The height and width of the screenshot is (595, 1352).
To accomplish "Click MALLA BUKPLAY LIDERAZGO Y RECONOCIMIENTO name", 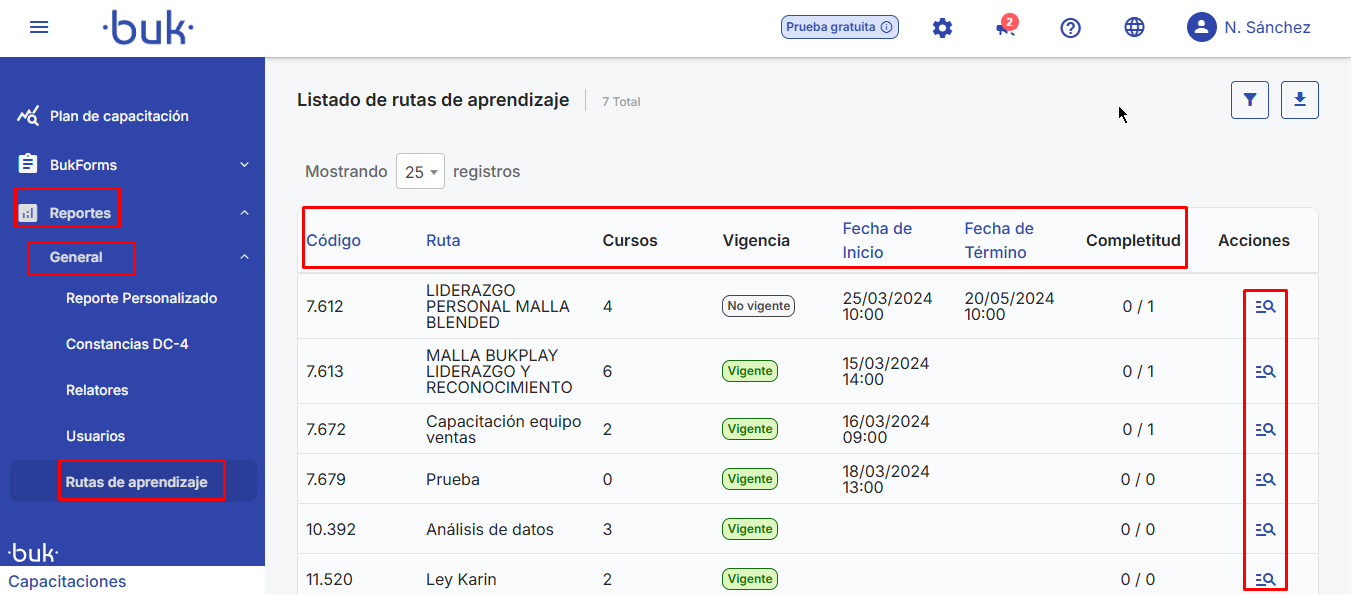I will point(499,371).
